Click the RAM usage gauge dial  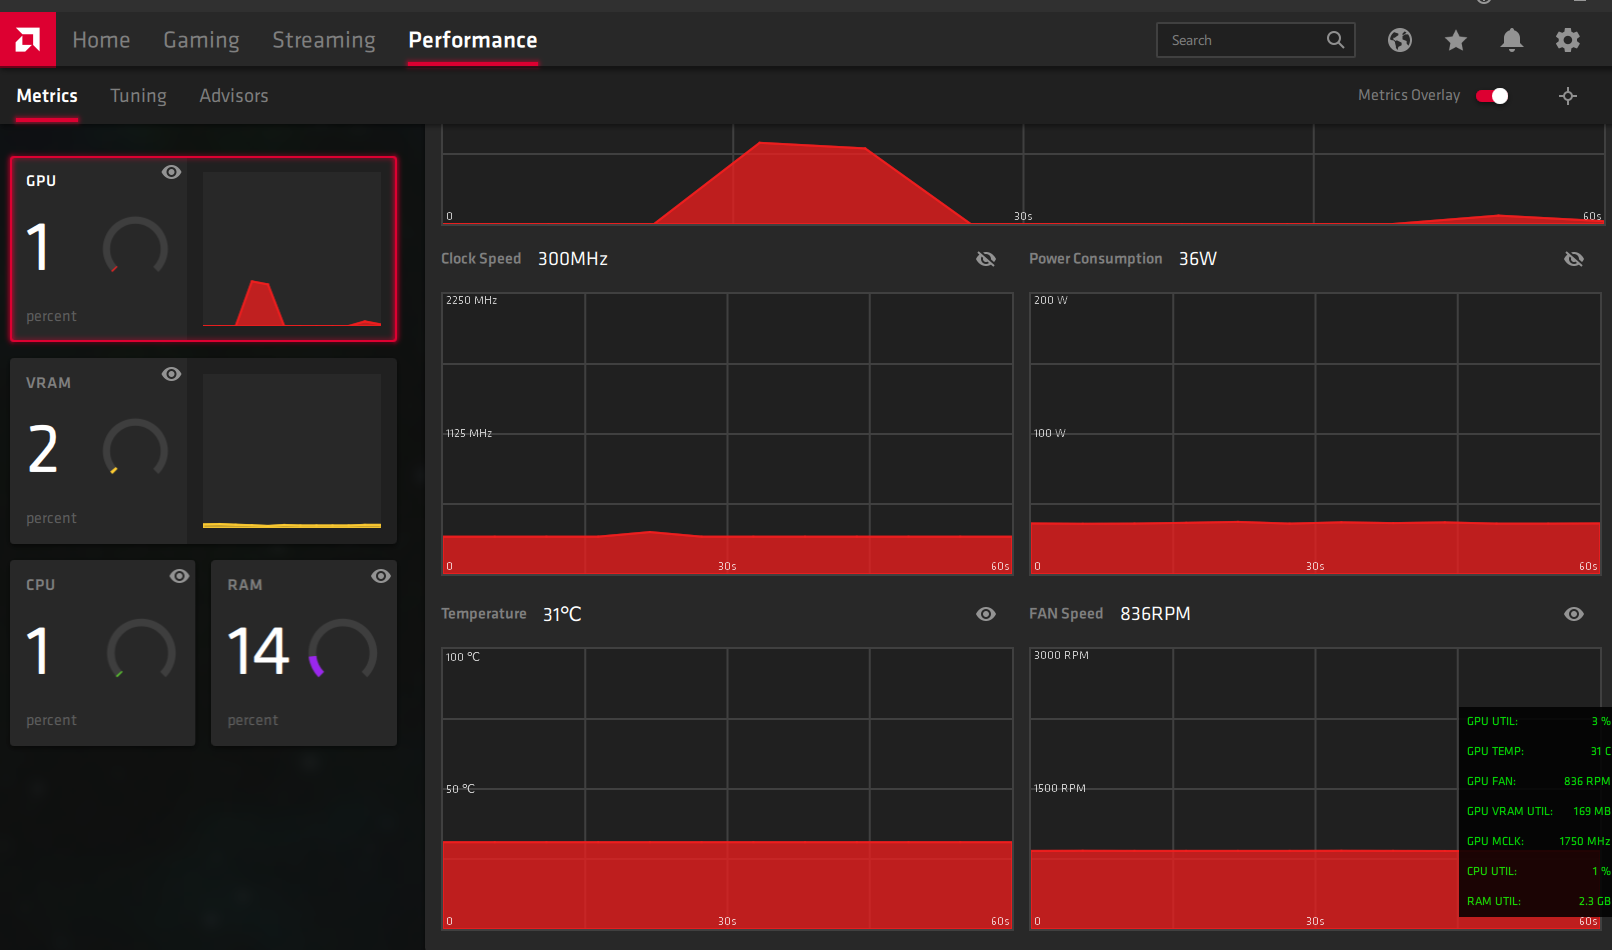click(x=343, y=651)
